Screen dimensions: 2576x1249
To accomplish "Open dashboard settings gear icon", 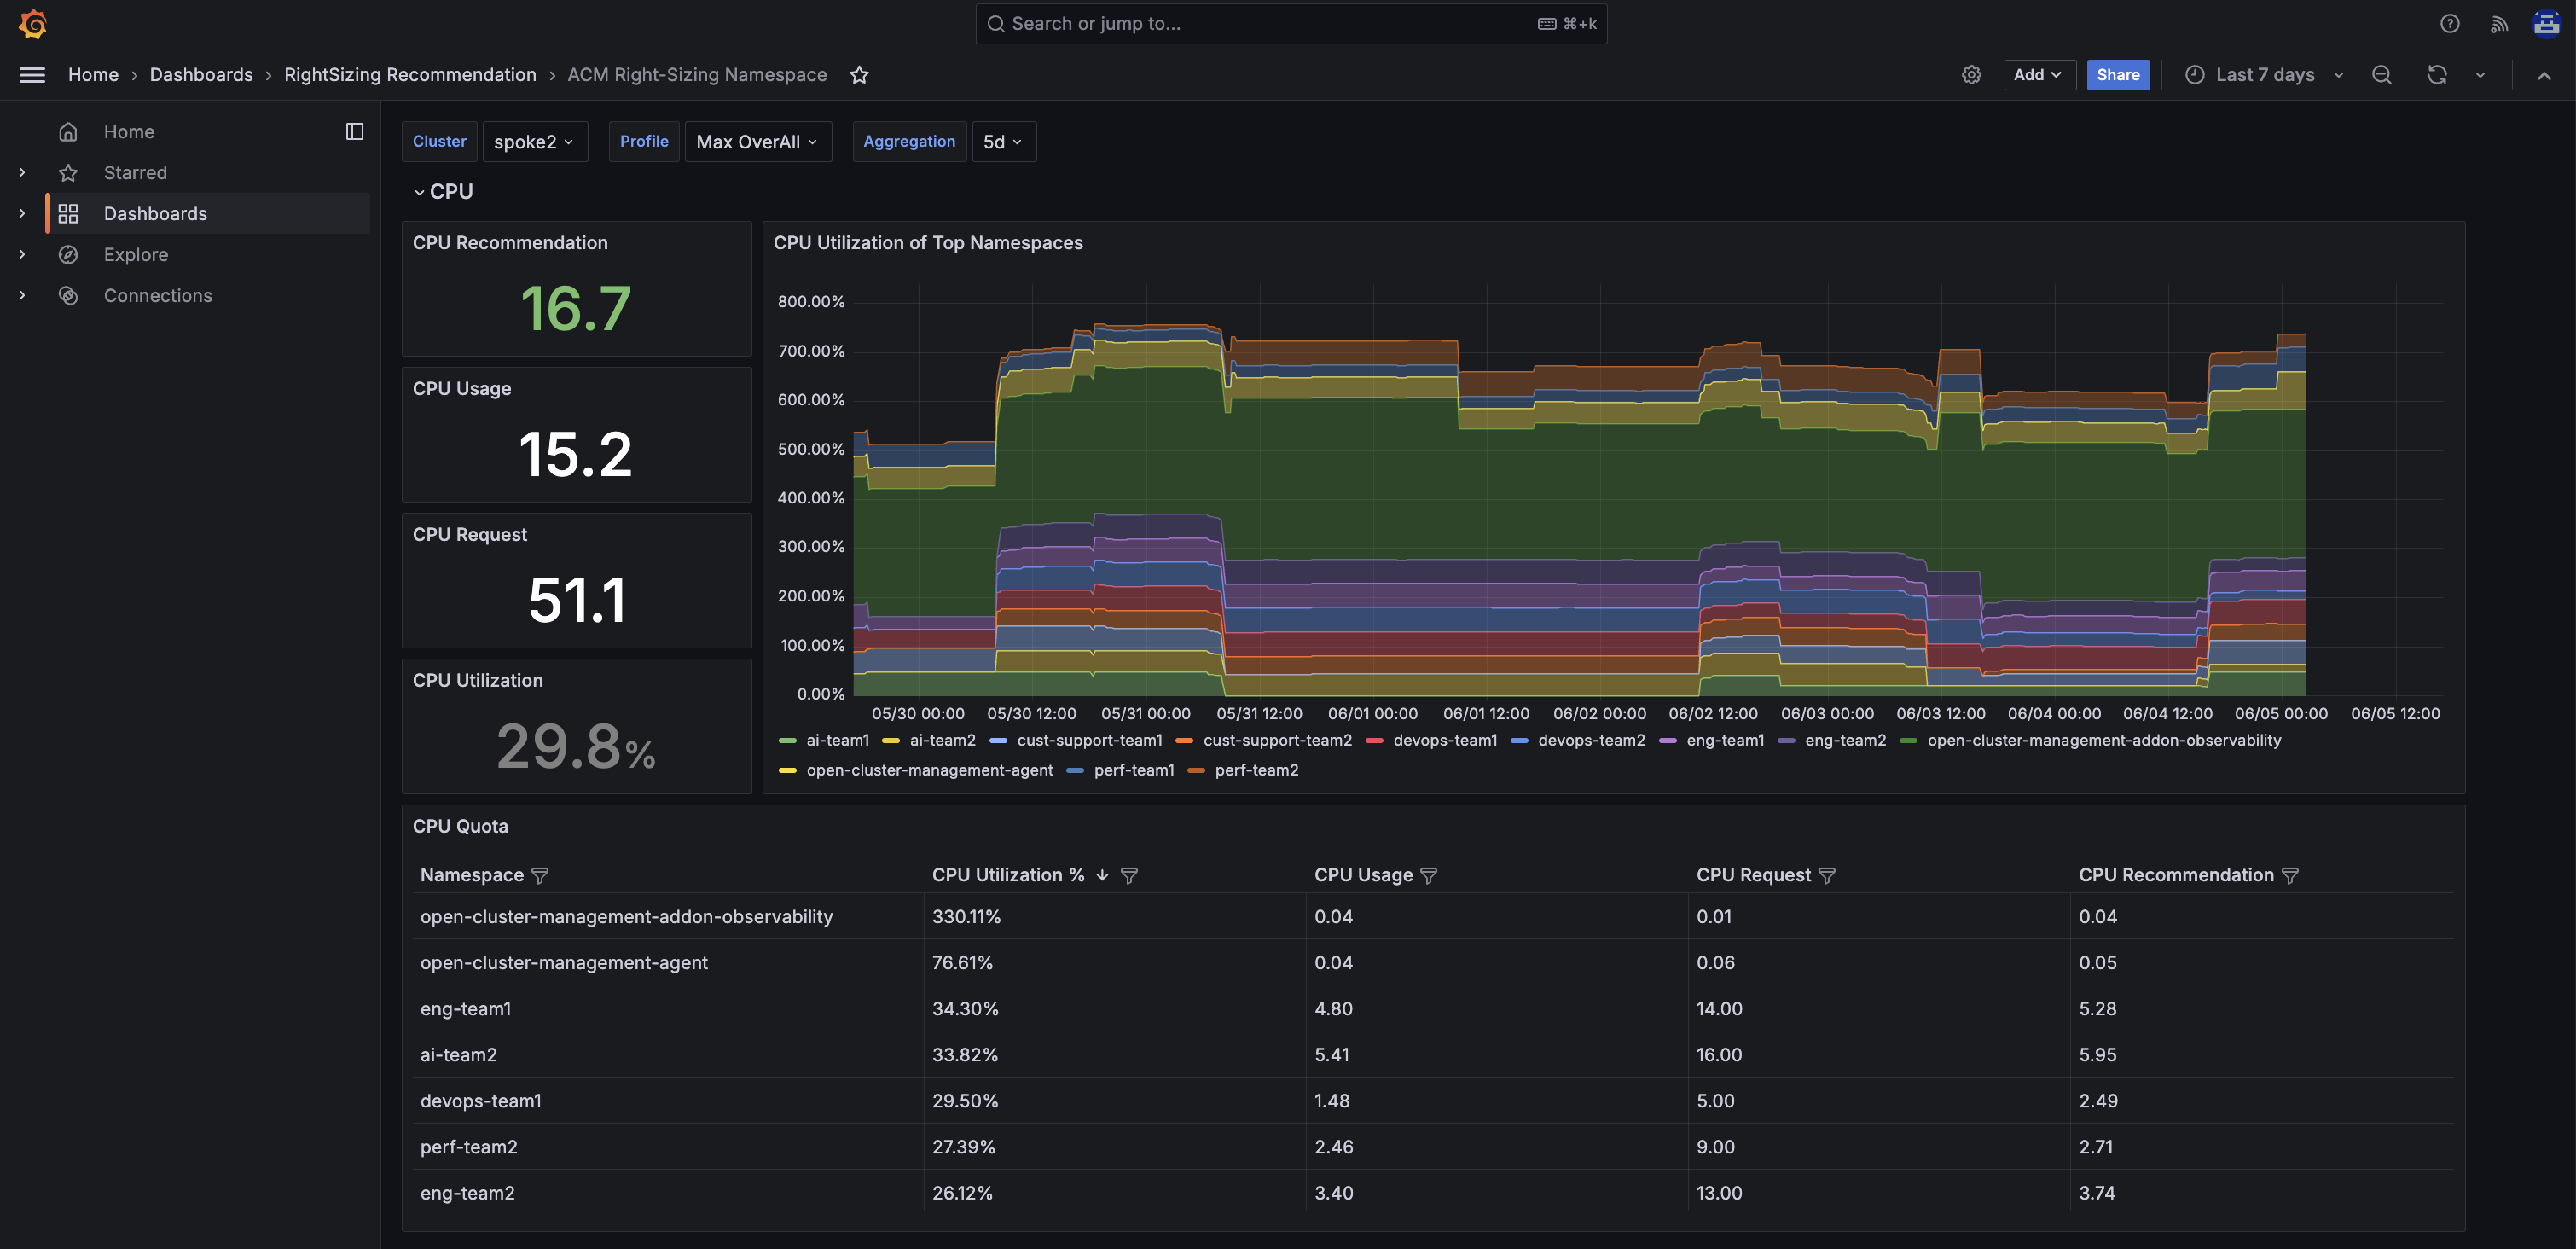I will pyautogui.click(x=1971, y=75).
